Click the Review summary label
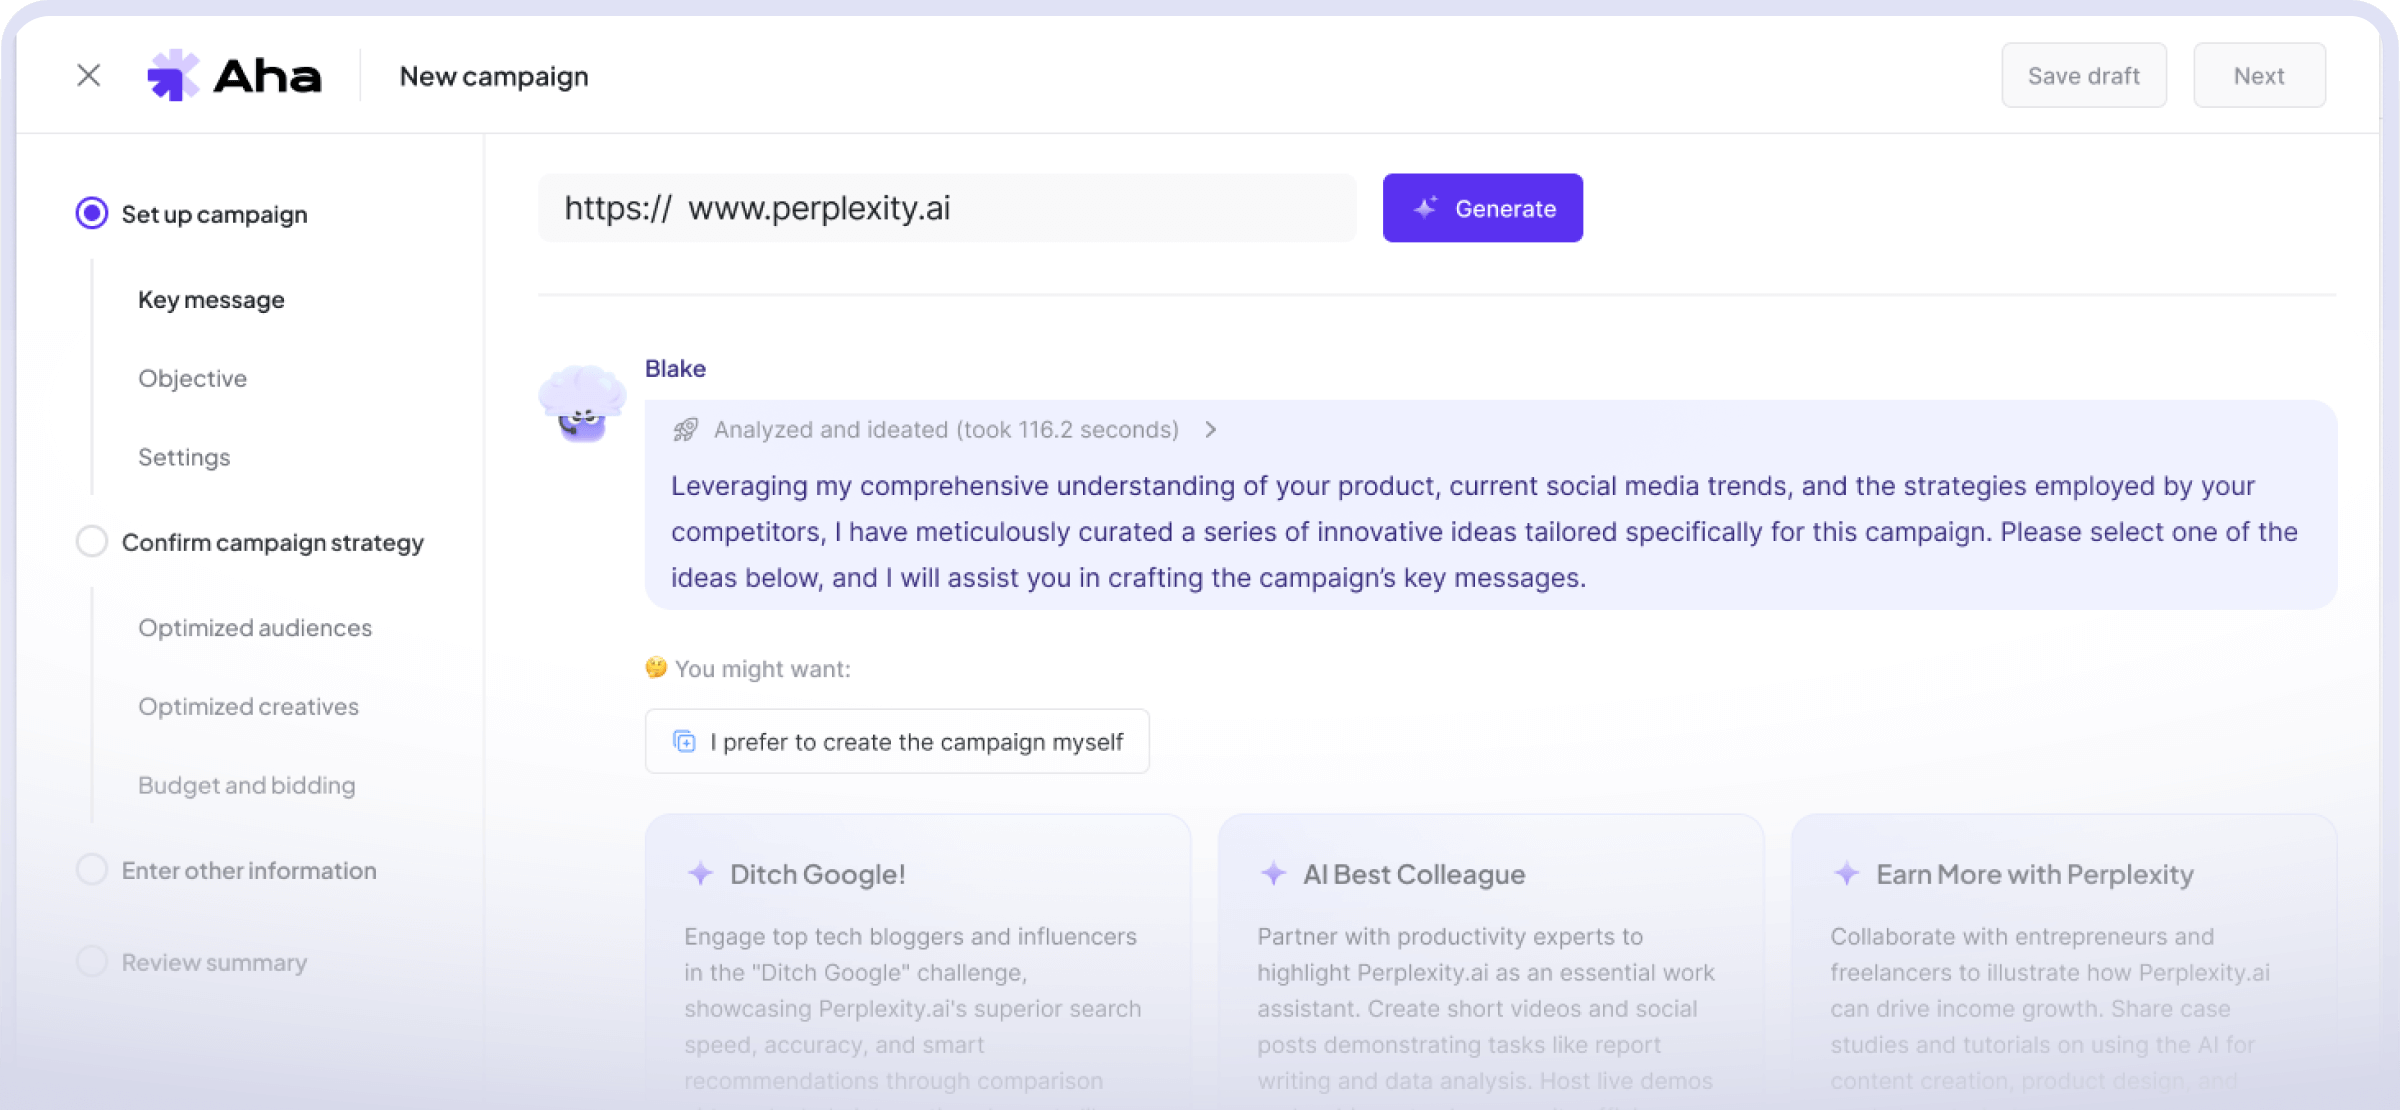Viewport: 2400px width, 1110px height. 214,962
